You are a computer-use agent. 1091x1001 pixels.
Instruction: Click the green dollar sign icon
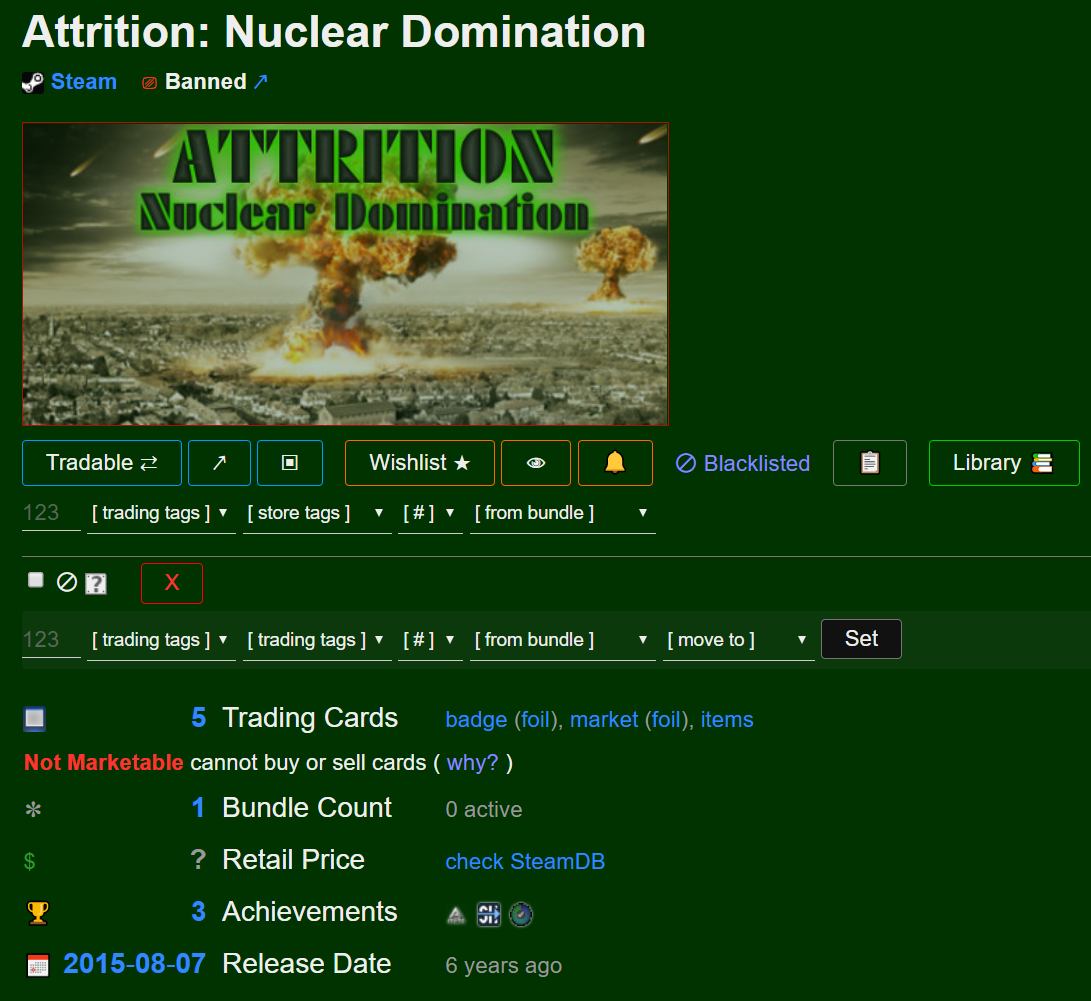point(29,861)
